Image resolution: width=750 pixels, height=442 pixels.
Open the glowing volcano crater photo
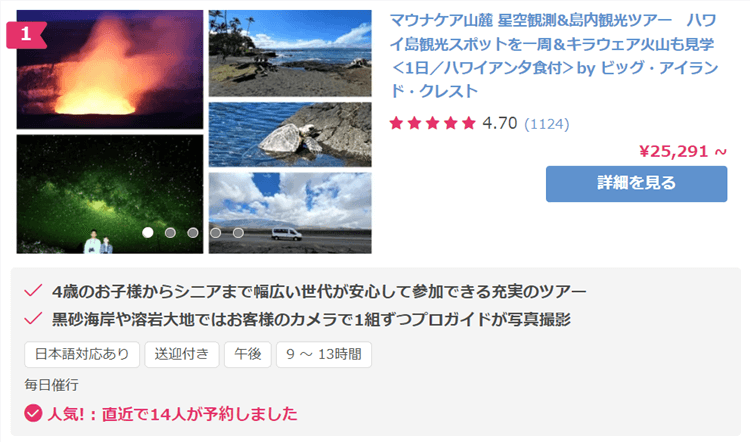110,69
